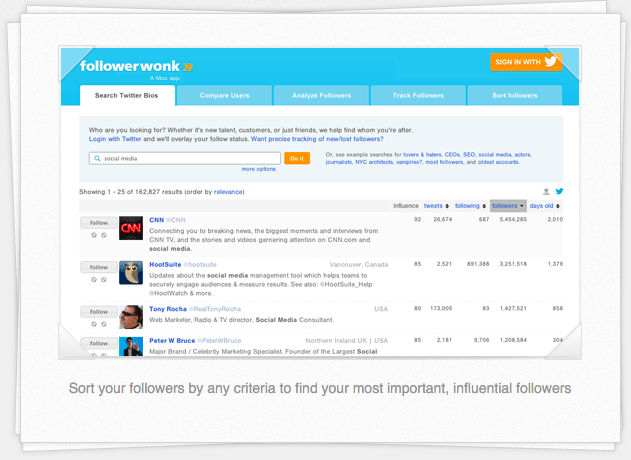Try the SEO example search
Image resolution: width=631 pixels, height=460 pixels.
tap(469, 155)
